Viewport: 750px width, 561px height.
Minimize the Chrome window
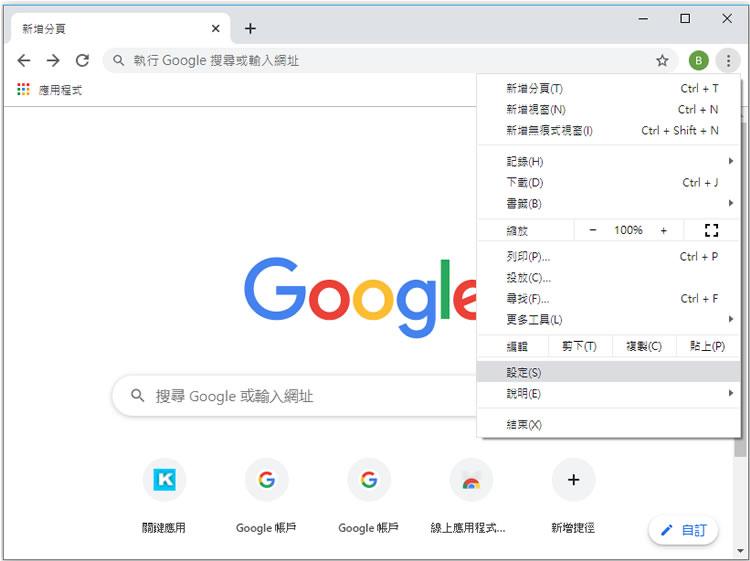click(643, 19)
